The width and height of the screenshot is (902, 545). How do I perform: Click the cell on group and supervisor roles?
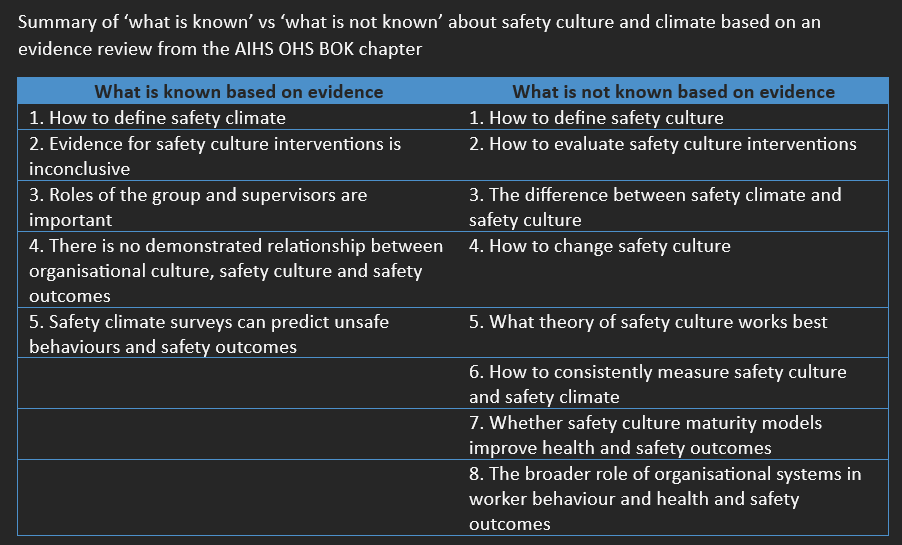coord(198,207)
